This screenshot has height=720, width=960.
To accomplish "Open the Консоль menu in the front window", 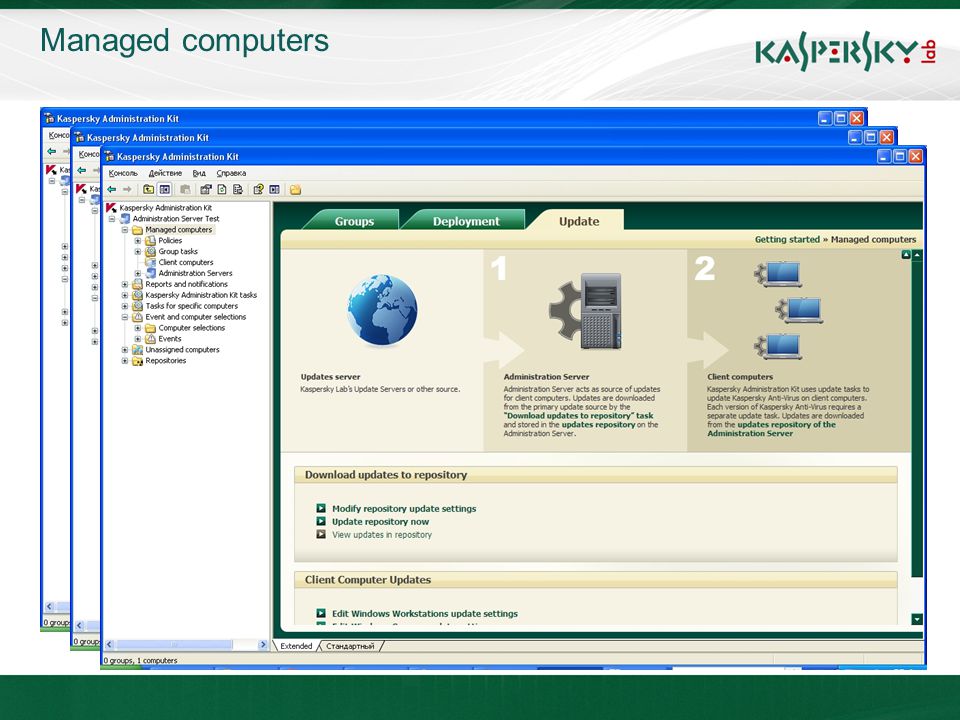I will tap(123, 173).
